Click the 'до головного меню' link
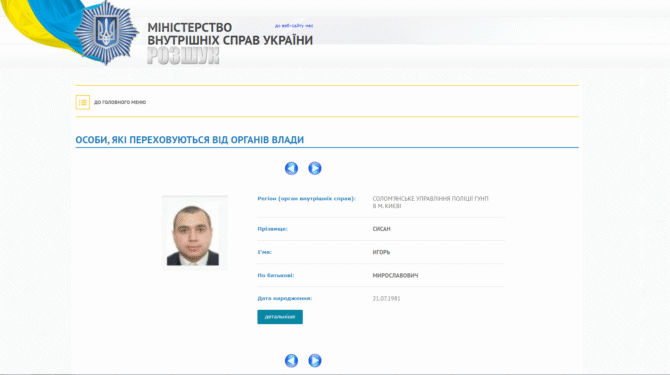The image size is (670, 375). tap(120, 102)
